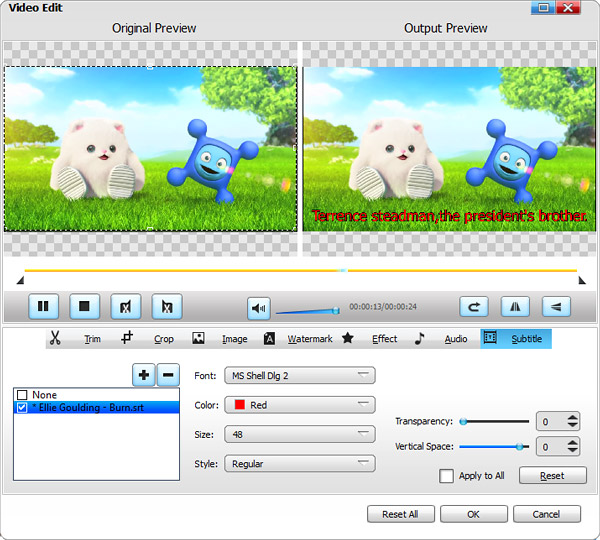Click the Reset button
This screenshot has width=600, height=540.
553,475
